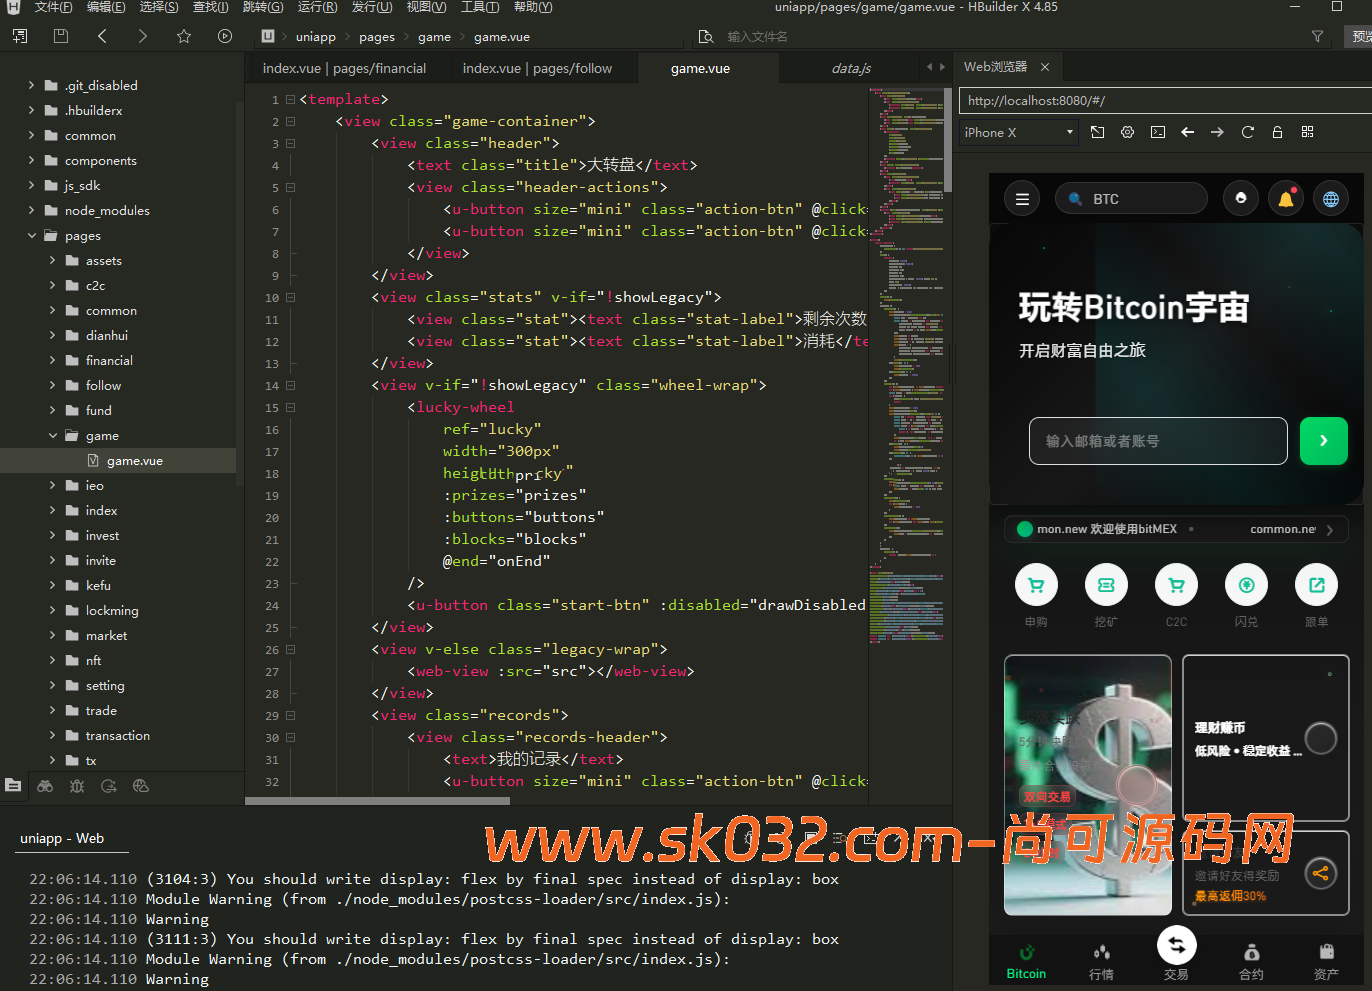The height and width of the screenshot is (991, 1372).
Task: Click the save file toolbar icon
Action: pyautogui.click(x=61, y=36)
